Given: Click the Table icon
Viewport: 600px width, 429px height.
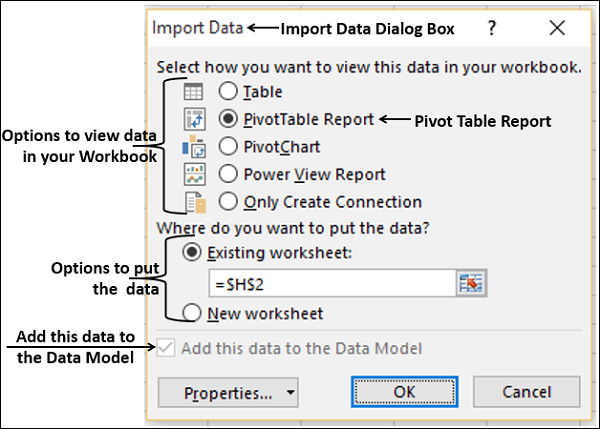Looking at the screenshot, I should coord(193,91).
